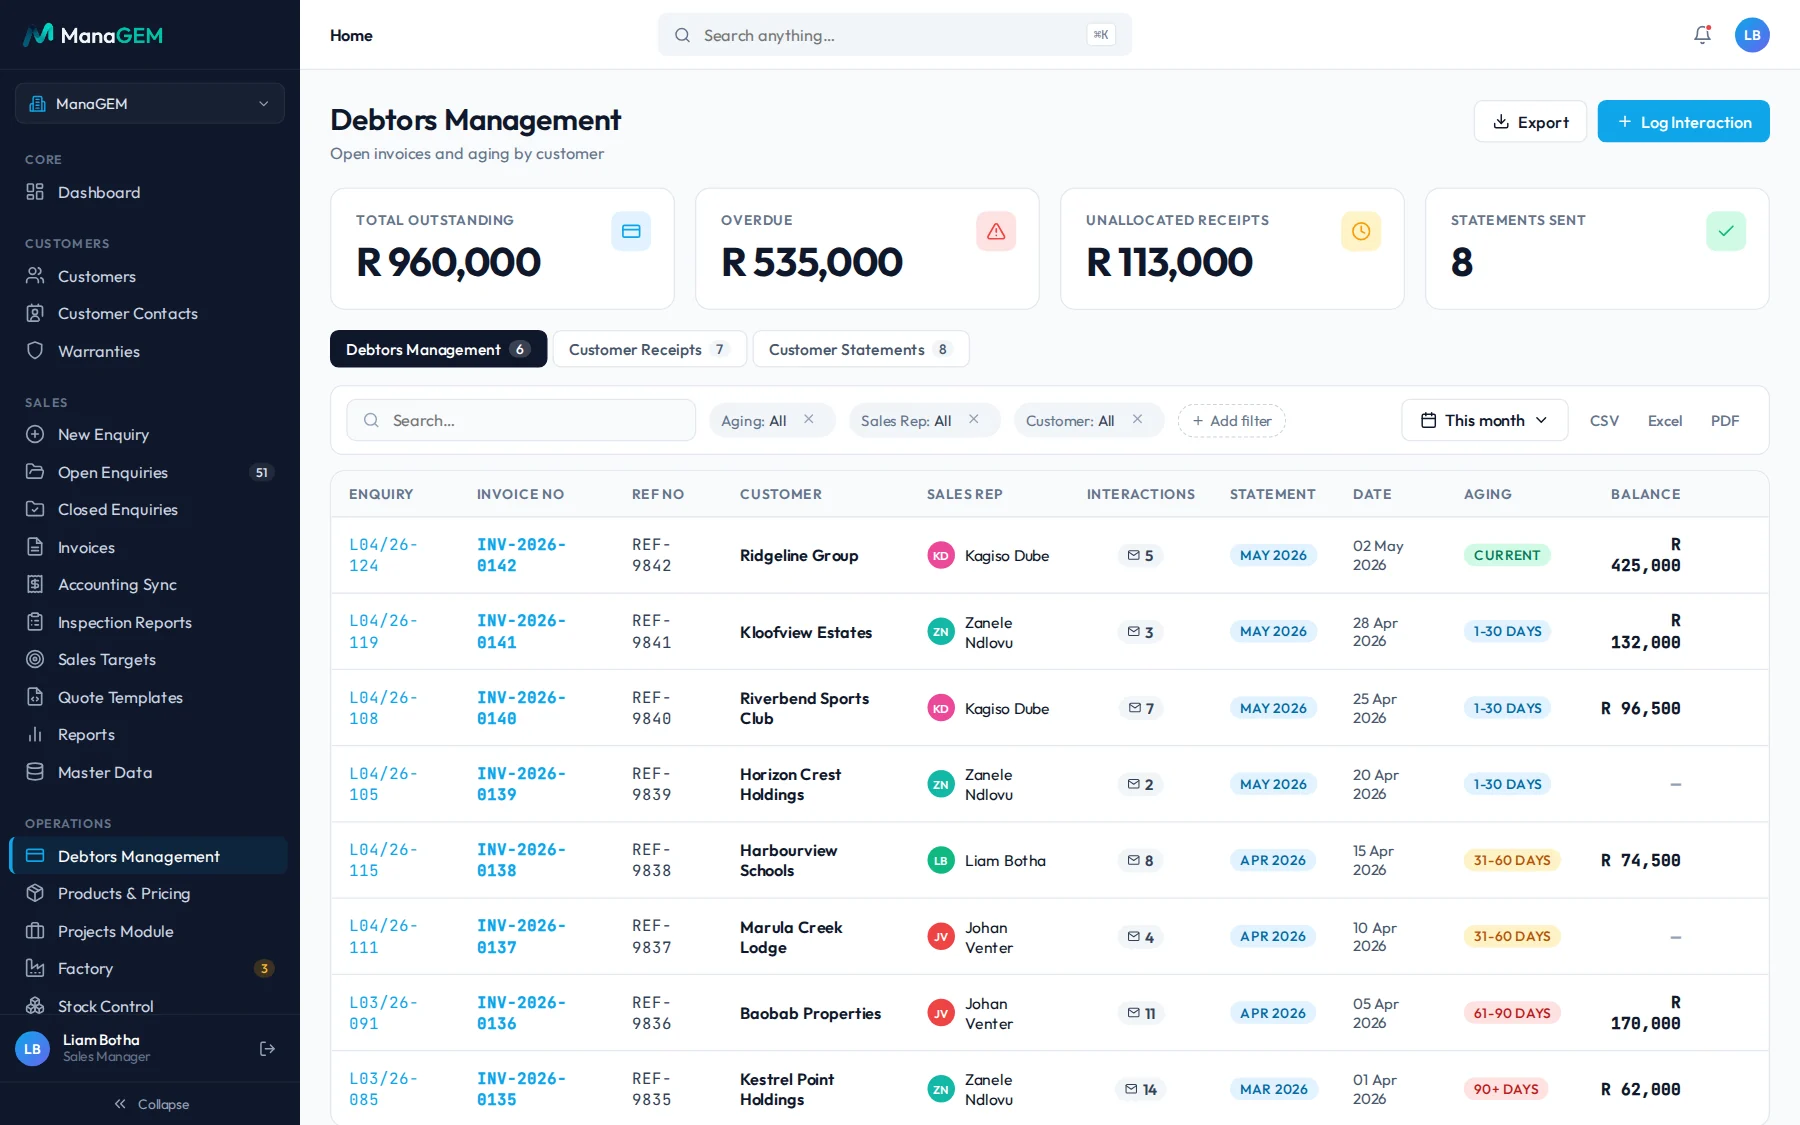This screenshot has width=1800, height=1125.
Task: Remove the Aging: All filter
Action: pos(809,420)
